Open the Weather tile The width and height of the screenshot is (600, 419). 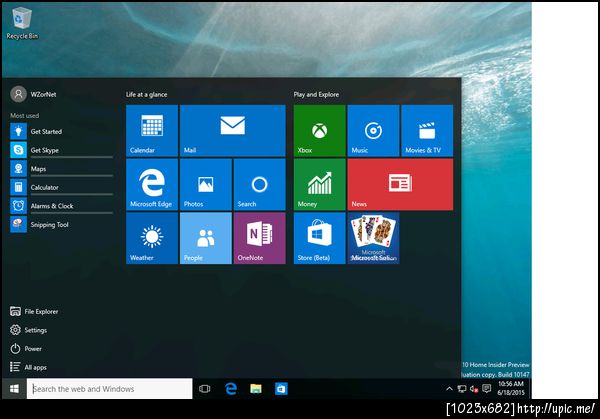click(x=152, y=238)
